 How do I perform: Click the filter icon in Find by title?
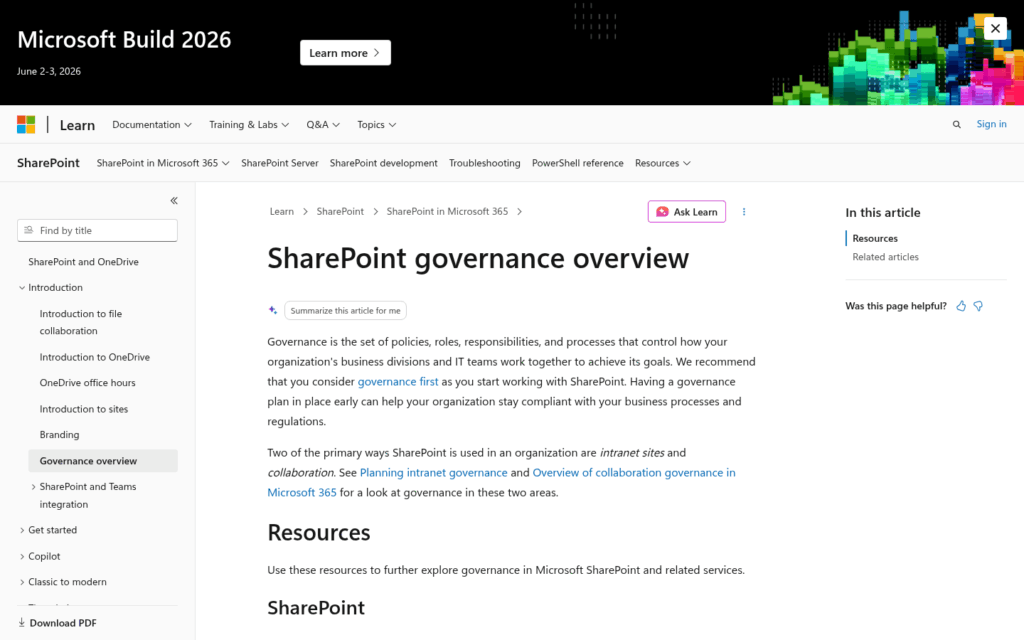[x=28, y=230]
